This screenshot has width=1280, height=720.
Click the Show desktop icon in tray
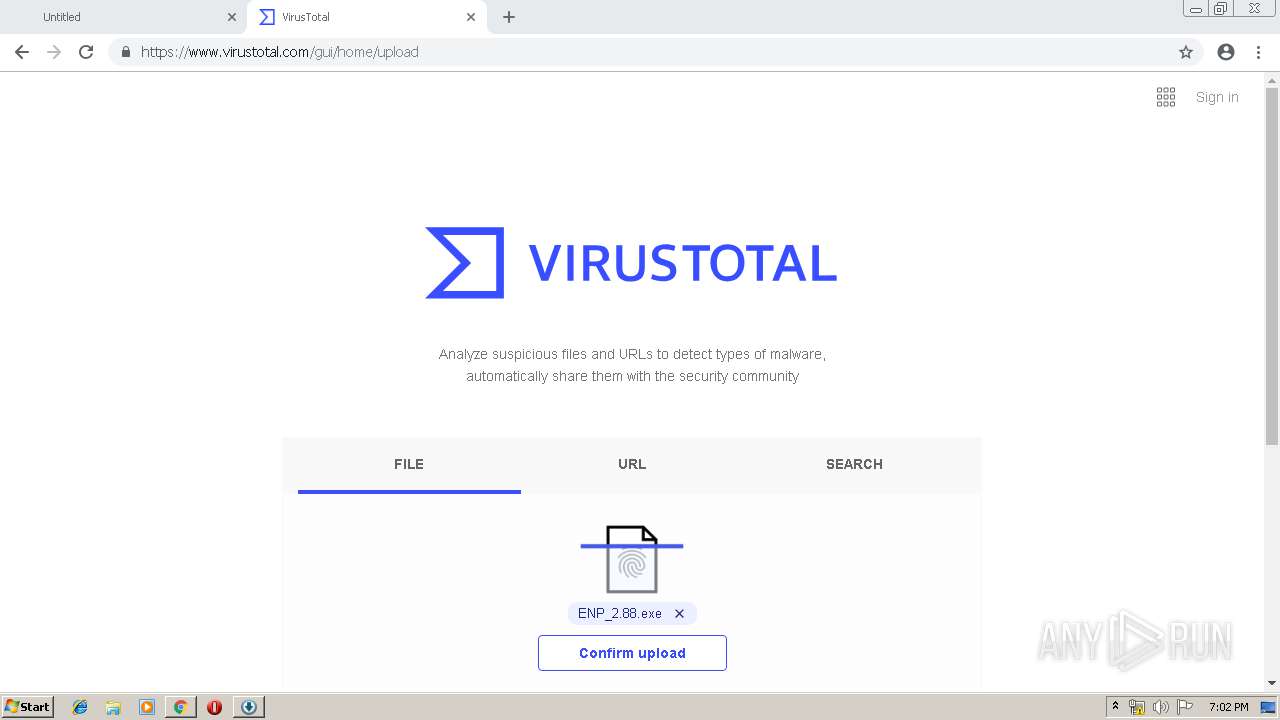coord(1269,707)
